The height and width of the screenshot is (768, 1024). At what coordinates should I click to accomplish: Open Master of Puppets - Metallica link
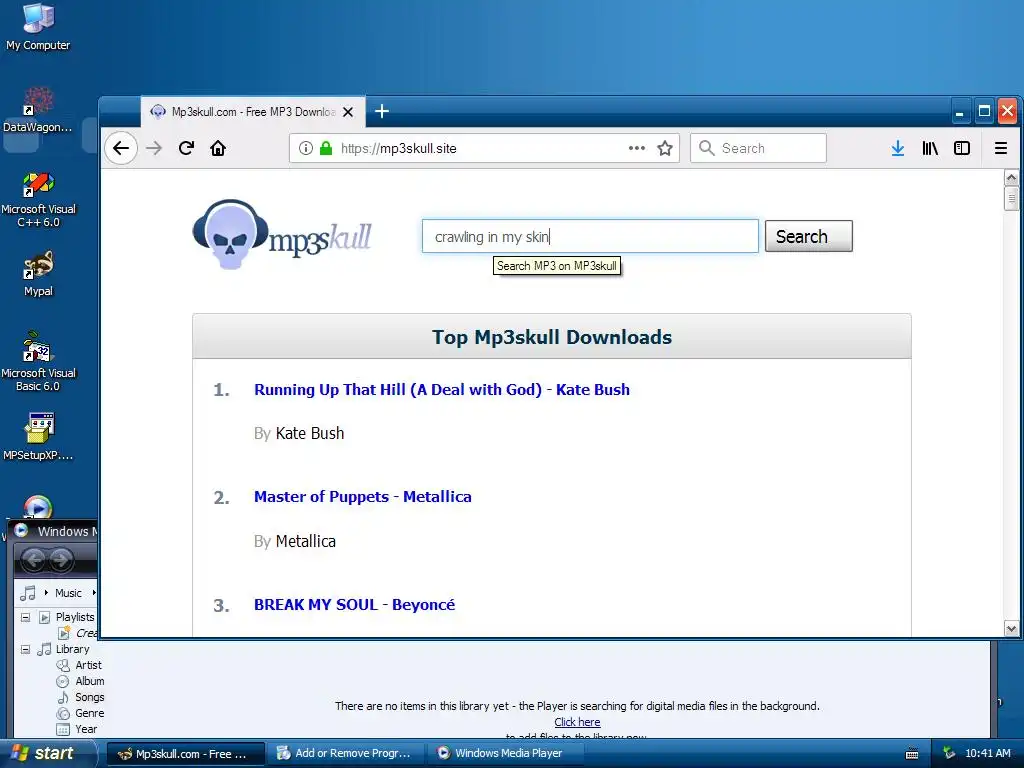click(x=362, y=497)
